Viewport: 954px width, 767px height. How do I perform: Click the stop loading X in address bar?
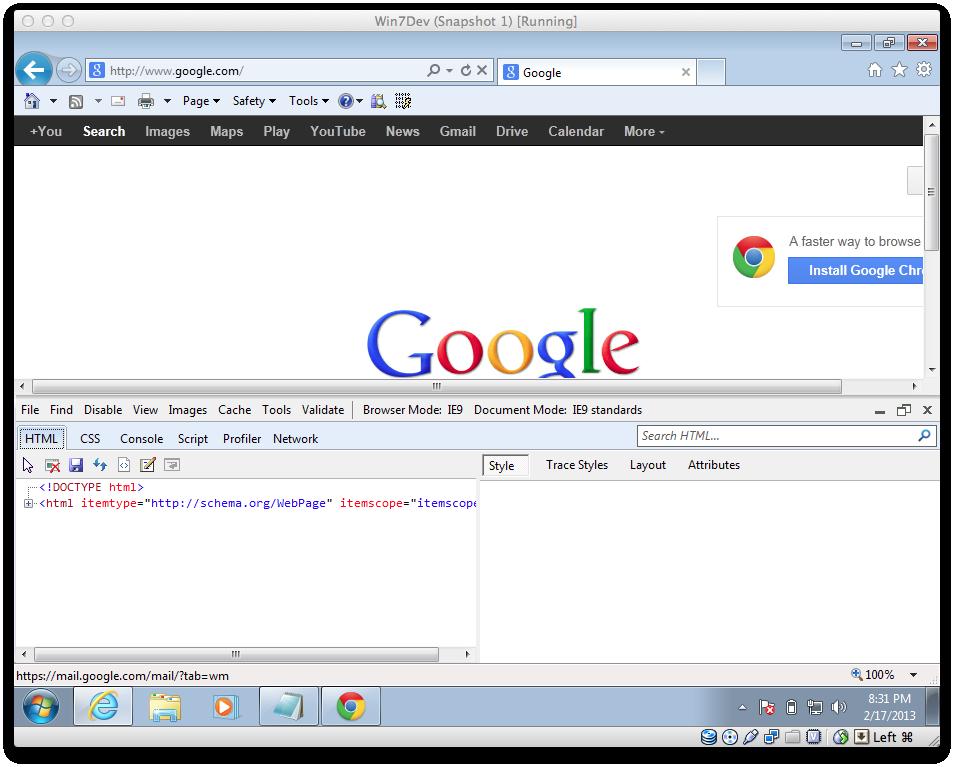tap(481, 70)
